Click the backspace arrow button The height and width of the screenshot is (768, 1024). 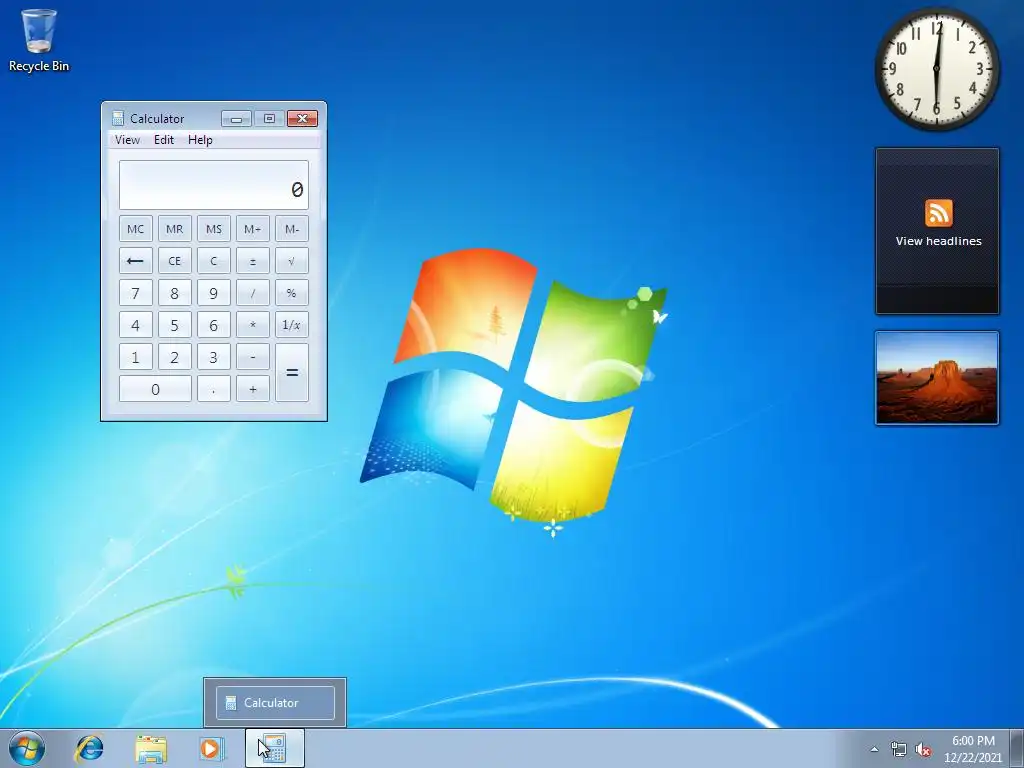pyautogui.click(x=136, y=261)
